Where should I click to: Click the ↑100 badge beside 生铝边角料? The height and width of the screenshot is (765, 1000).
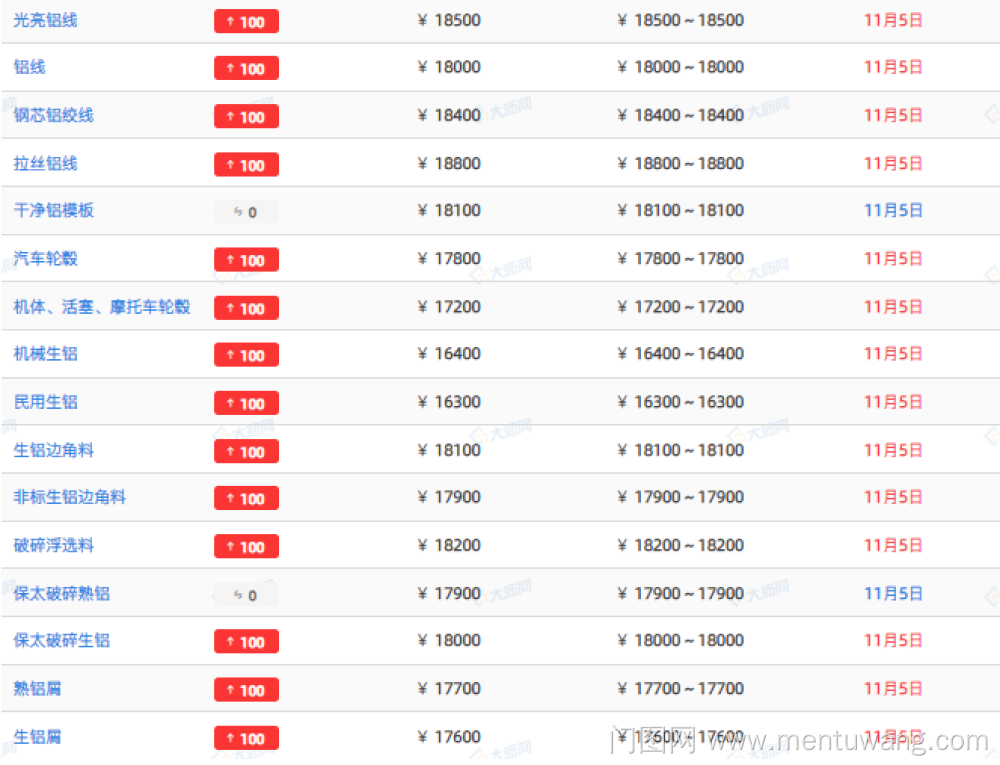(x=246, y=451)
